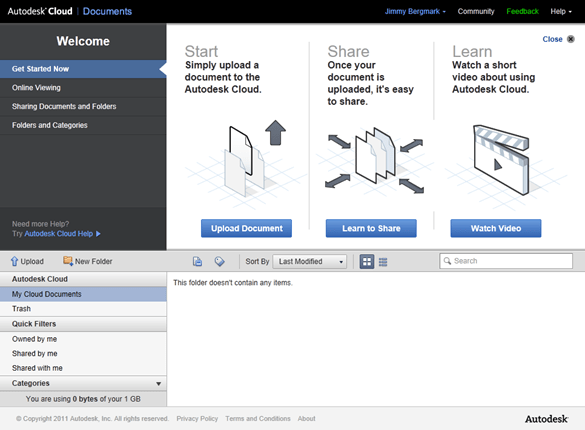Click the document actions icon in toolbar
The width and height of the screenshot is (585, 430).
pyautogui.click(x=197, y=261)
